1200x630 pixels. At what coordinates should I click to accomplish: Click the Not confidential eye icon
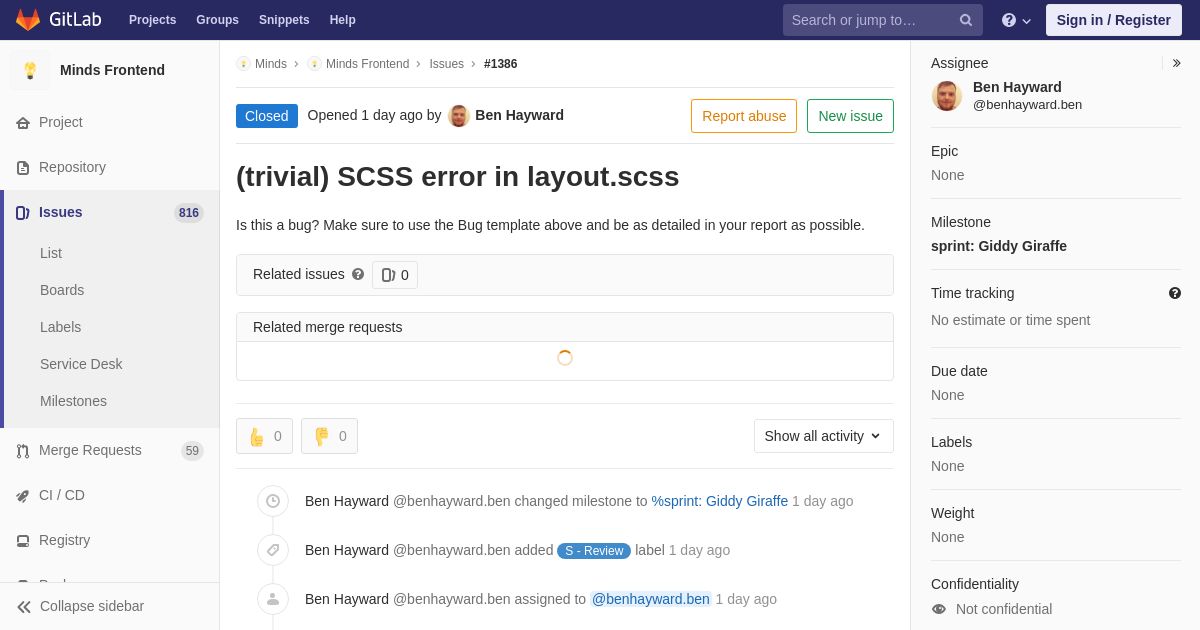point(939,609)
